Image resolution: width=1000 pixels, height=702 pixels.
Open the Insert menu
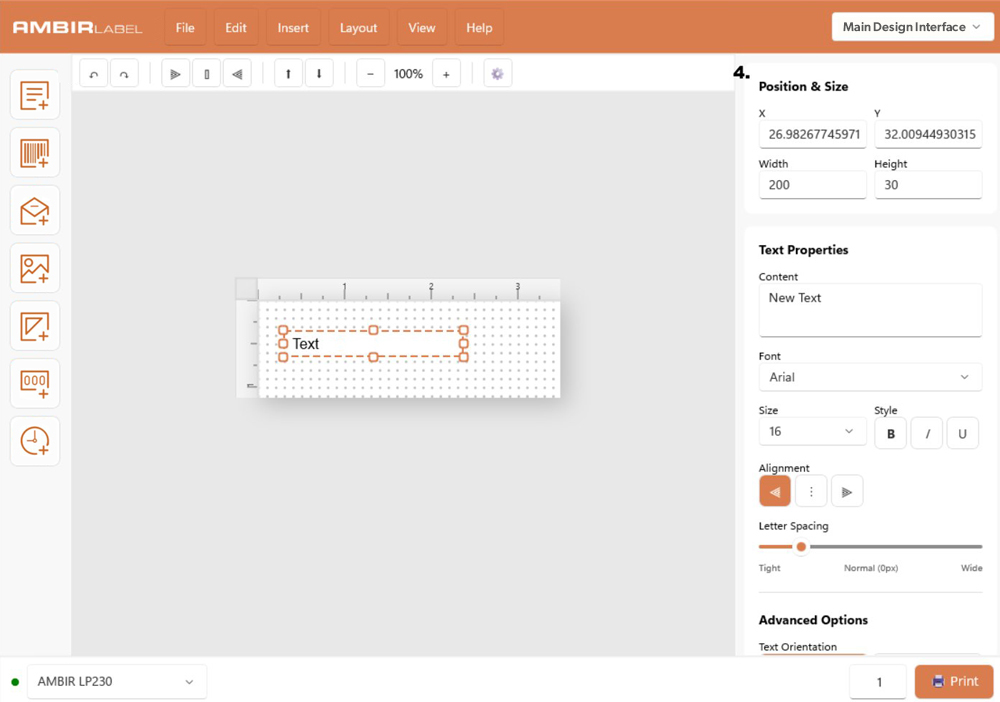pos(293,28)
